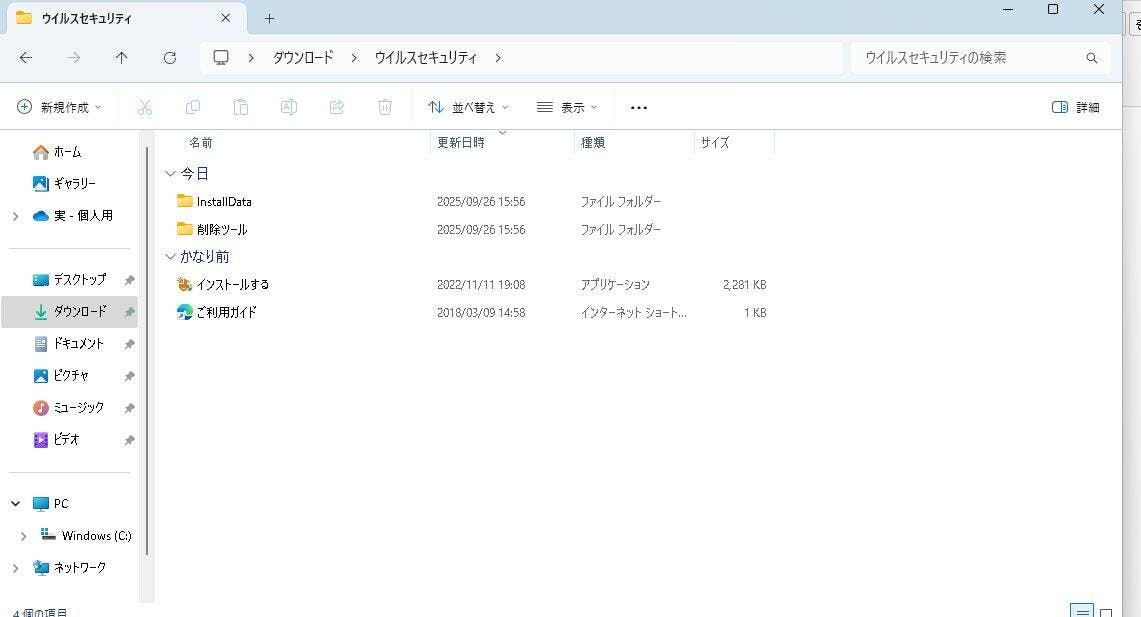Expand the Windows (C:) tree node
The image size is (1141, 617).
24,536
